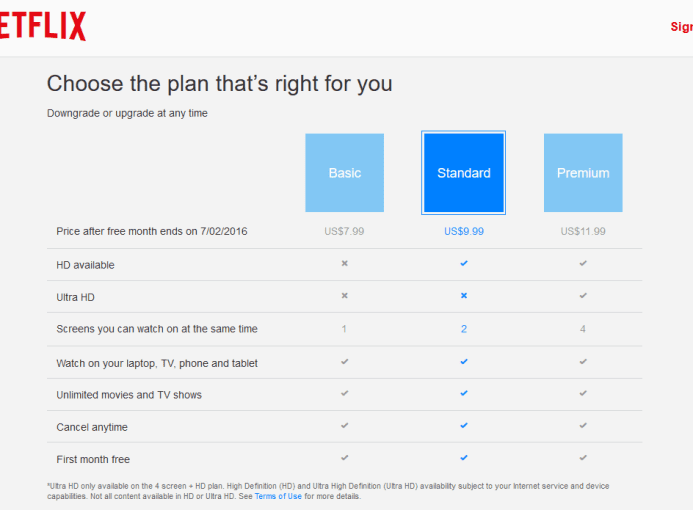Click the Basic Ultra HD cross icon
The image size is (693, 510).
point(345,296)
